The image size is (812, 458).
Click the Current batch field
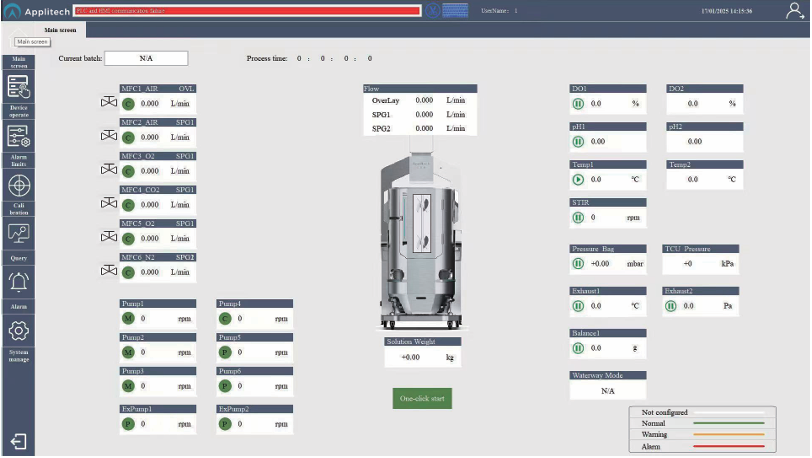coord(146,59)
